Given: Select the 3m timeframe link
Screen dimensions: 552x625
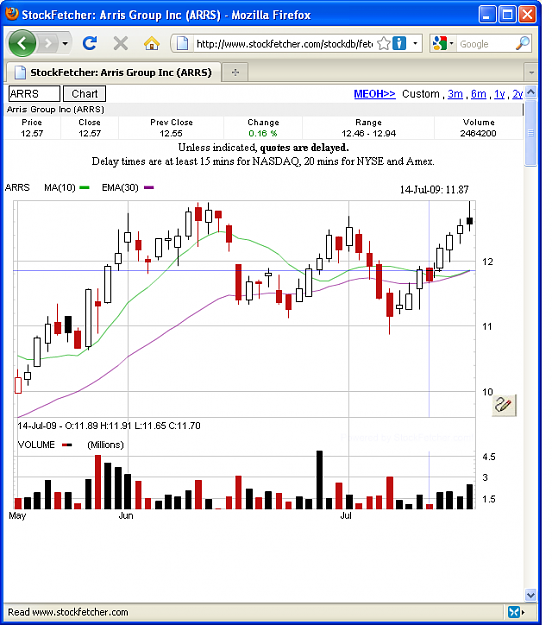Looking at the screenshot, I should click(x=455, y=94).
